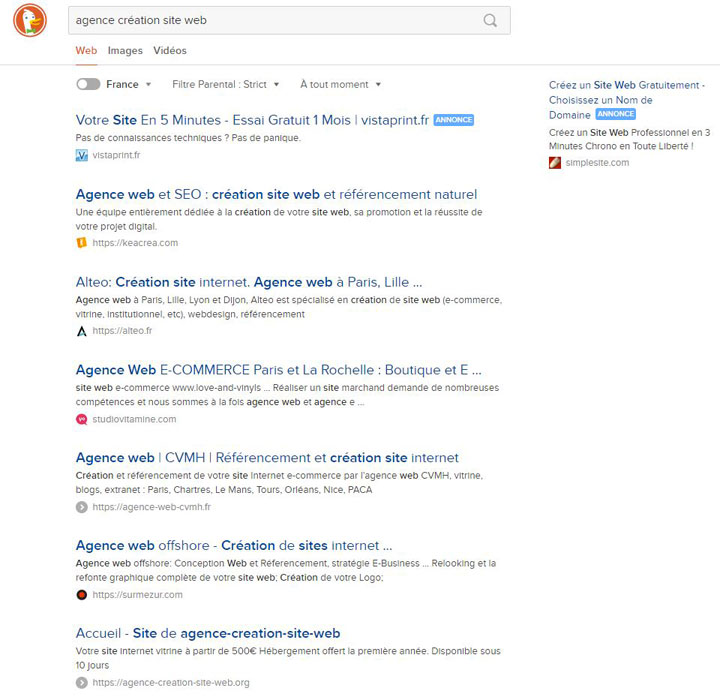
Task: Open the Agence web CVMH result
Action: 267,457
